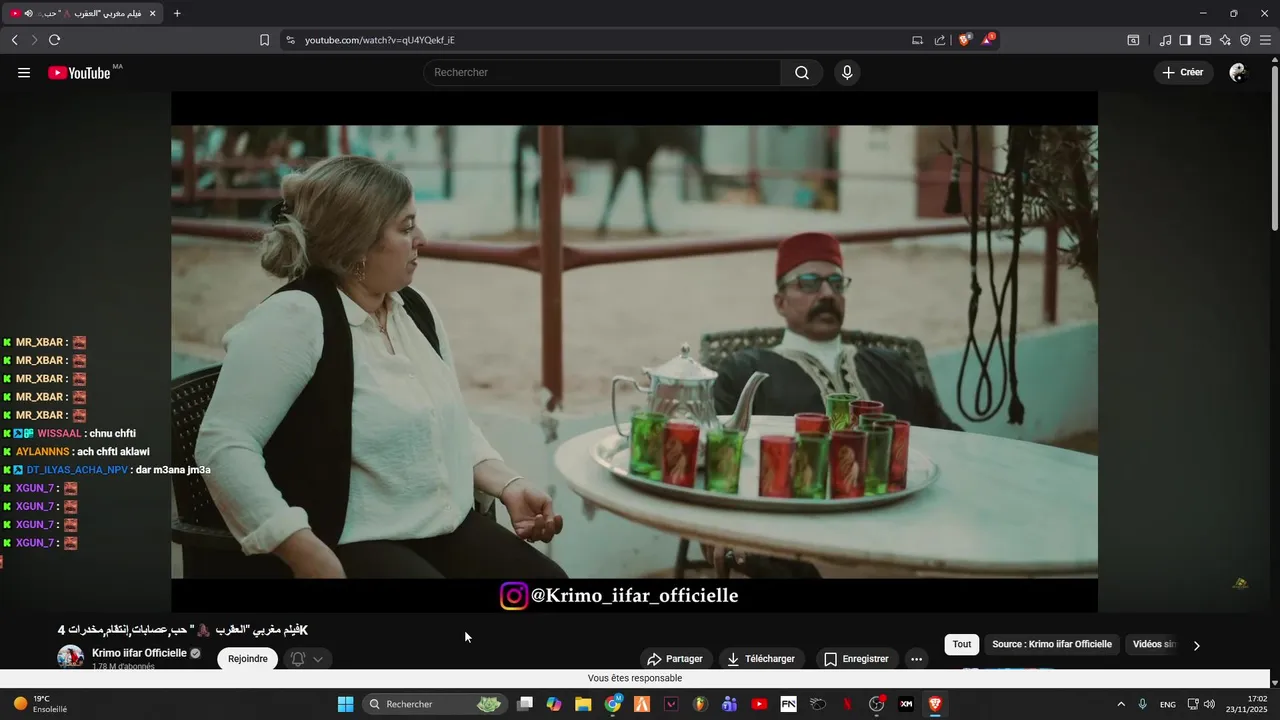
Task: Select the partially visible Vidéos chip
Action: [x=1153, y=645]
